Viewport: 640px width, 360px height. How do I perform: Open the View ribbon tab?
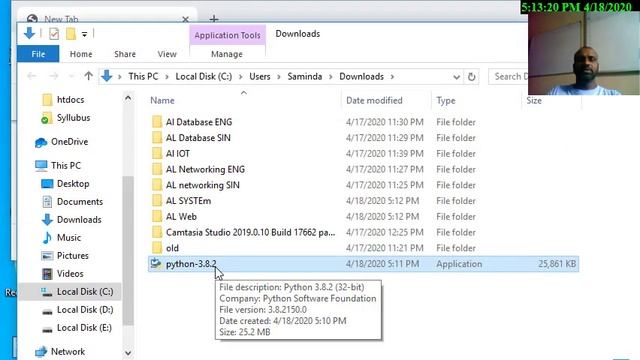tap(167, 54)
